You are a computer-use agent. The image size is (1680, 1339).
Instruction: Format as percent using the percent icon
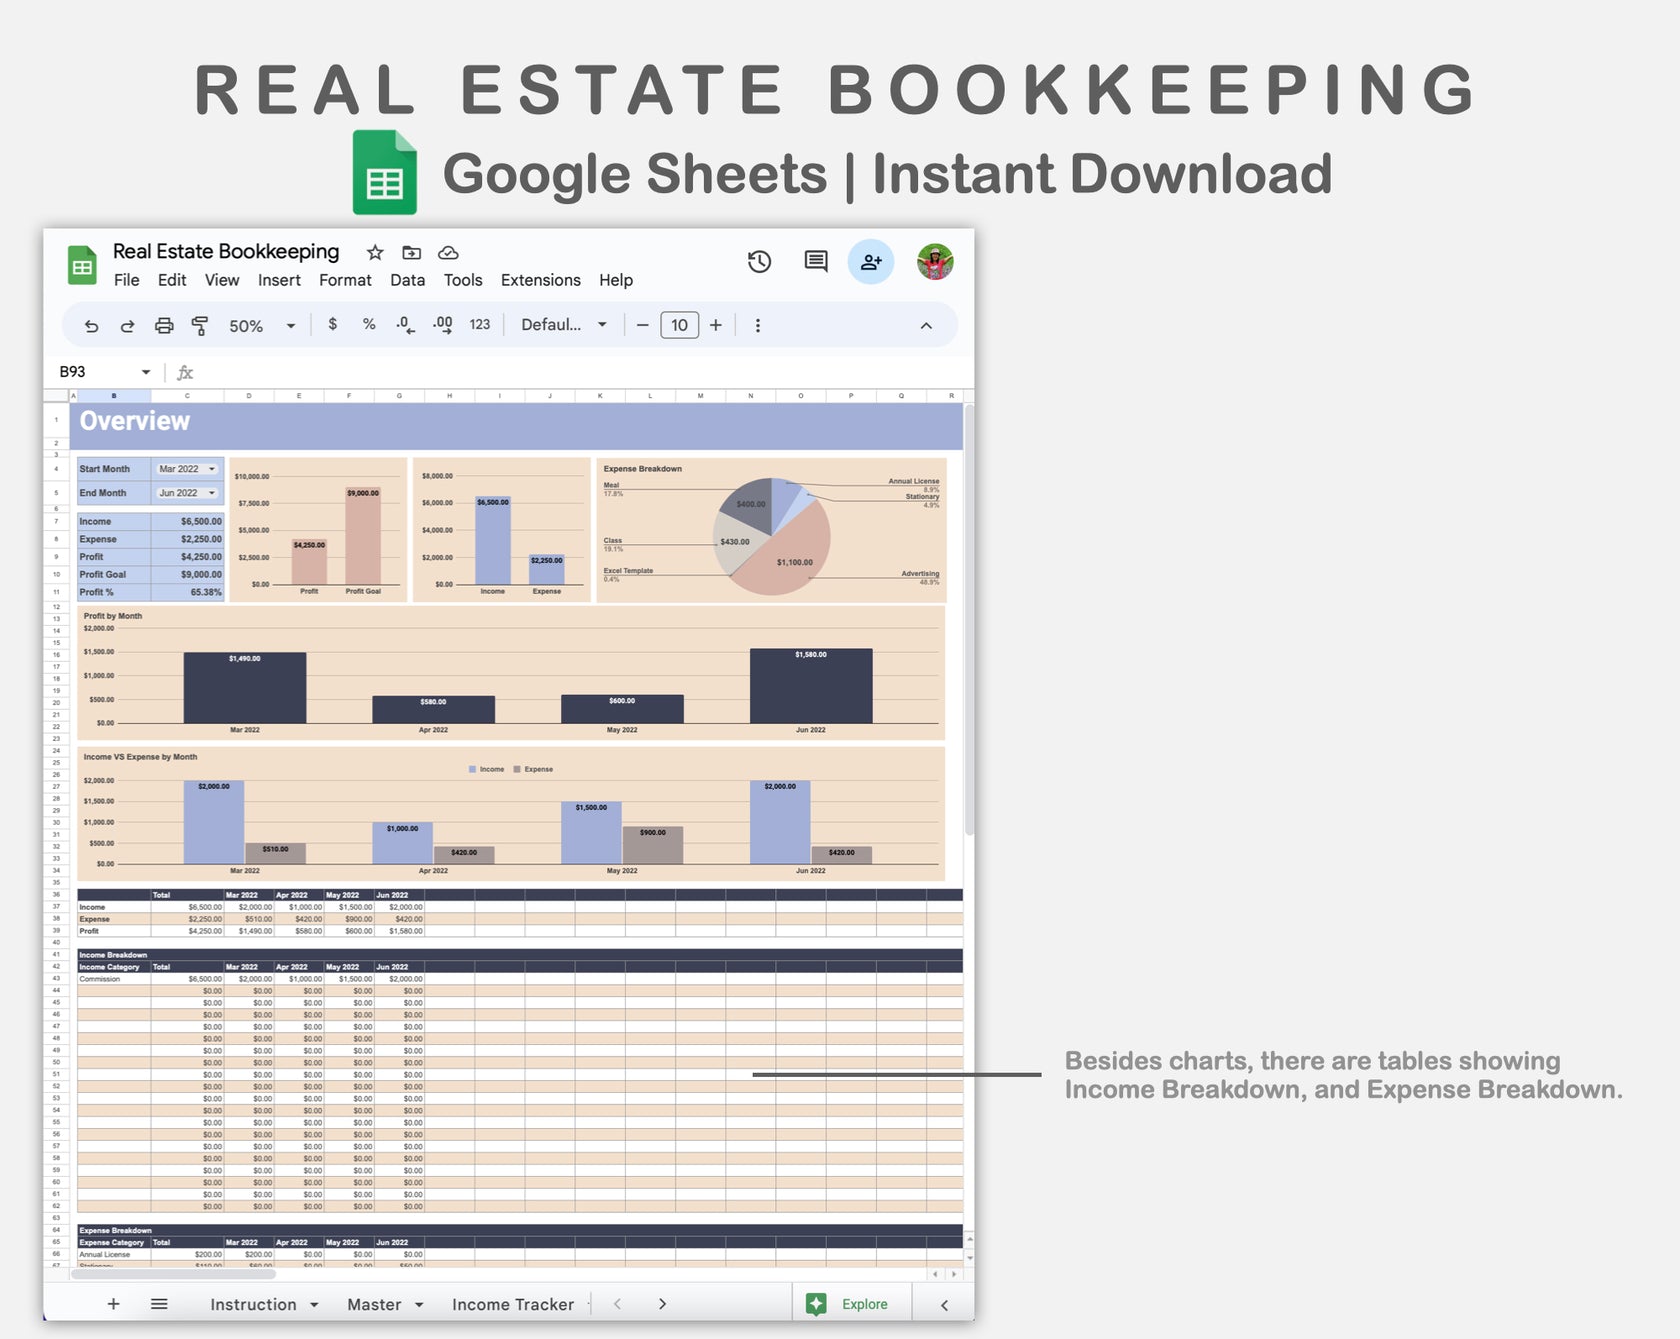coord(368,325)
